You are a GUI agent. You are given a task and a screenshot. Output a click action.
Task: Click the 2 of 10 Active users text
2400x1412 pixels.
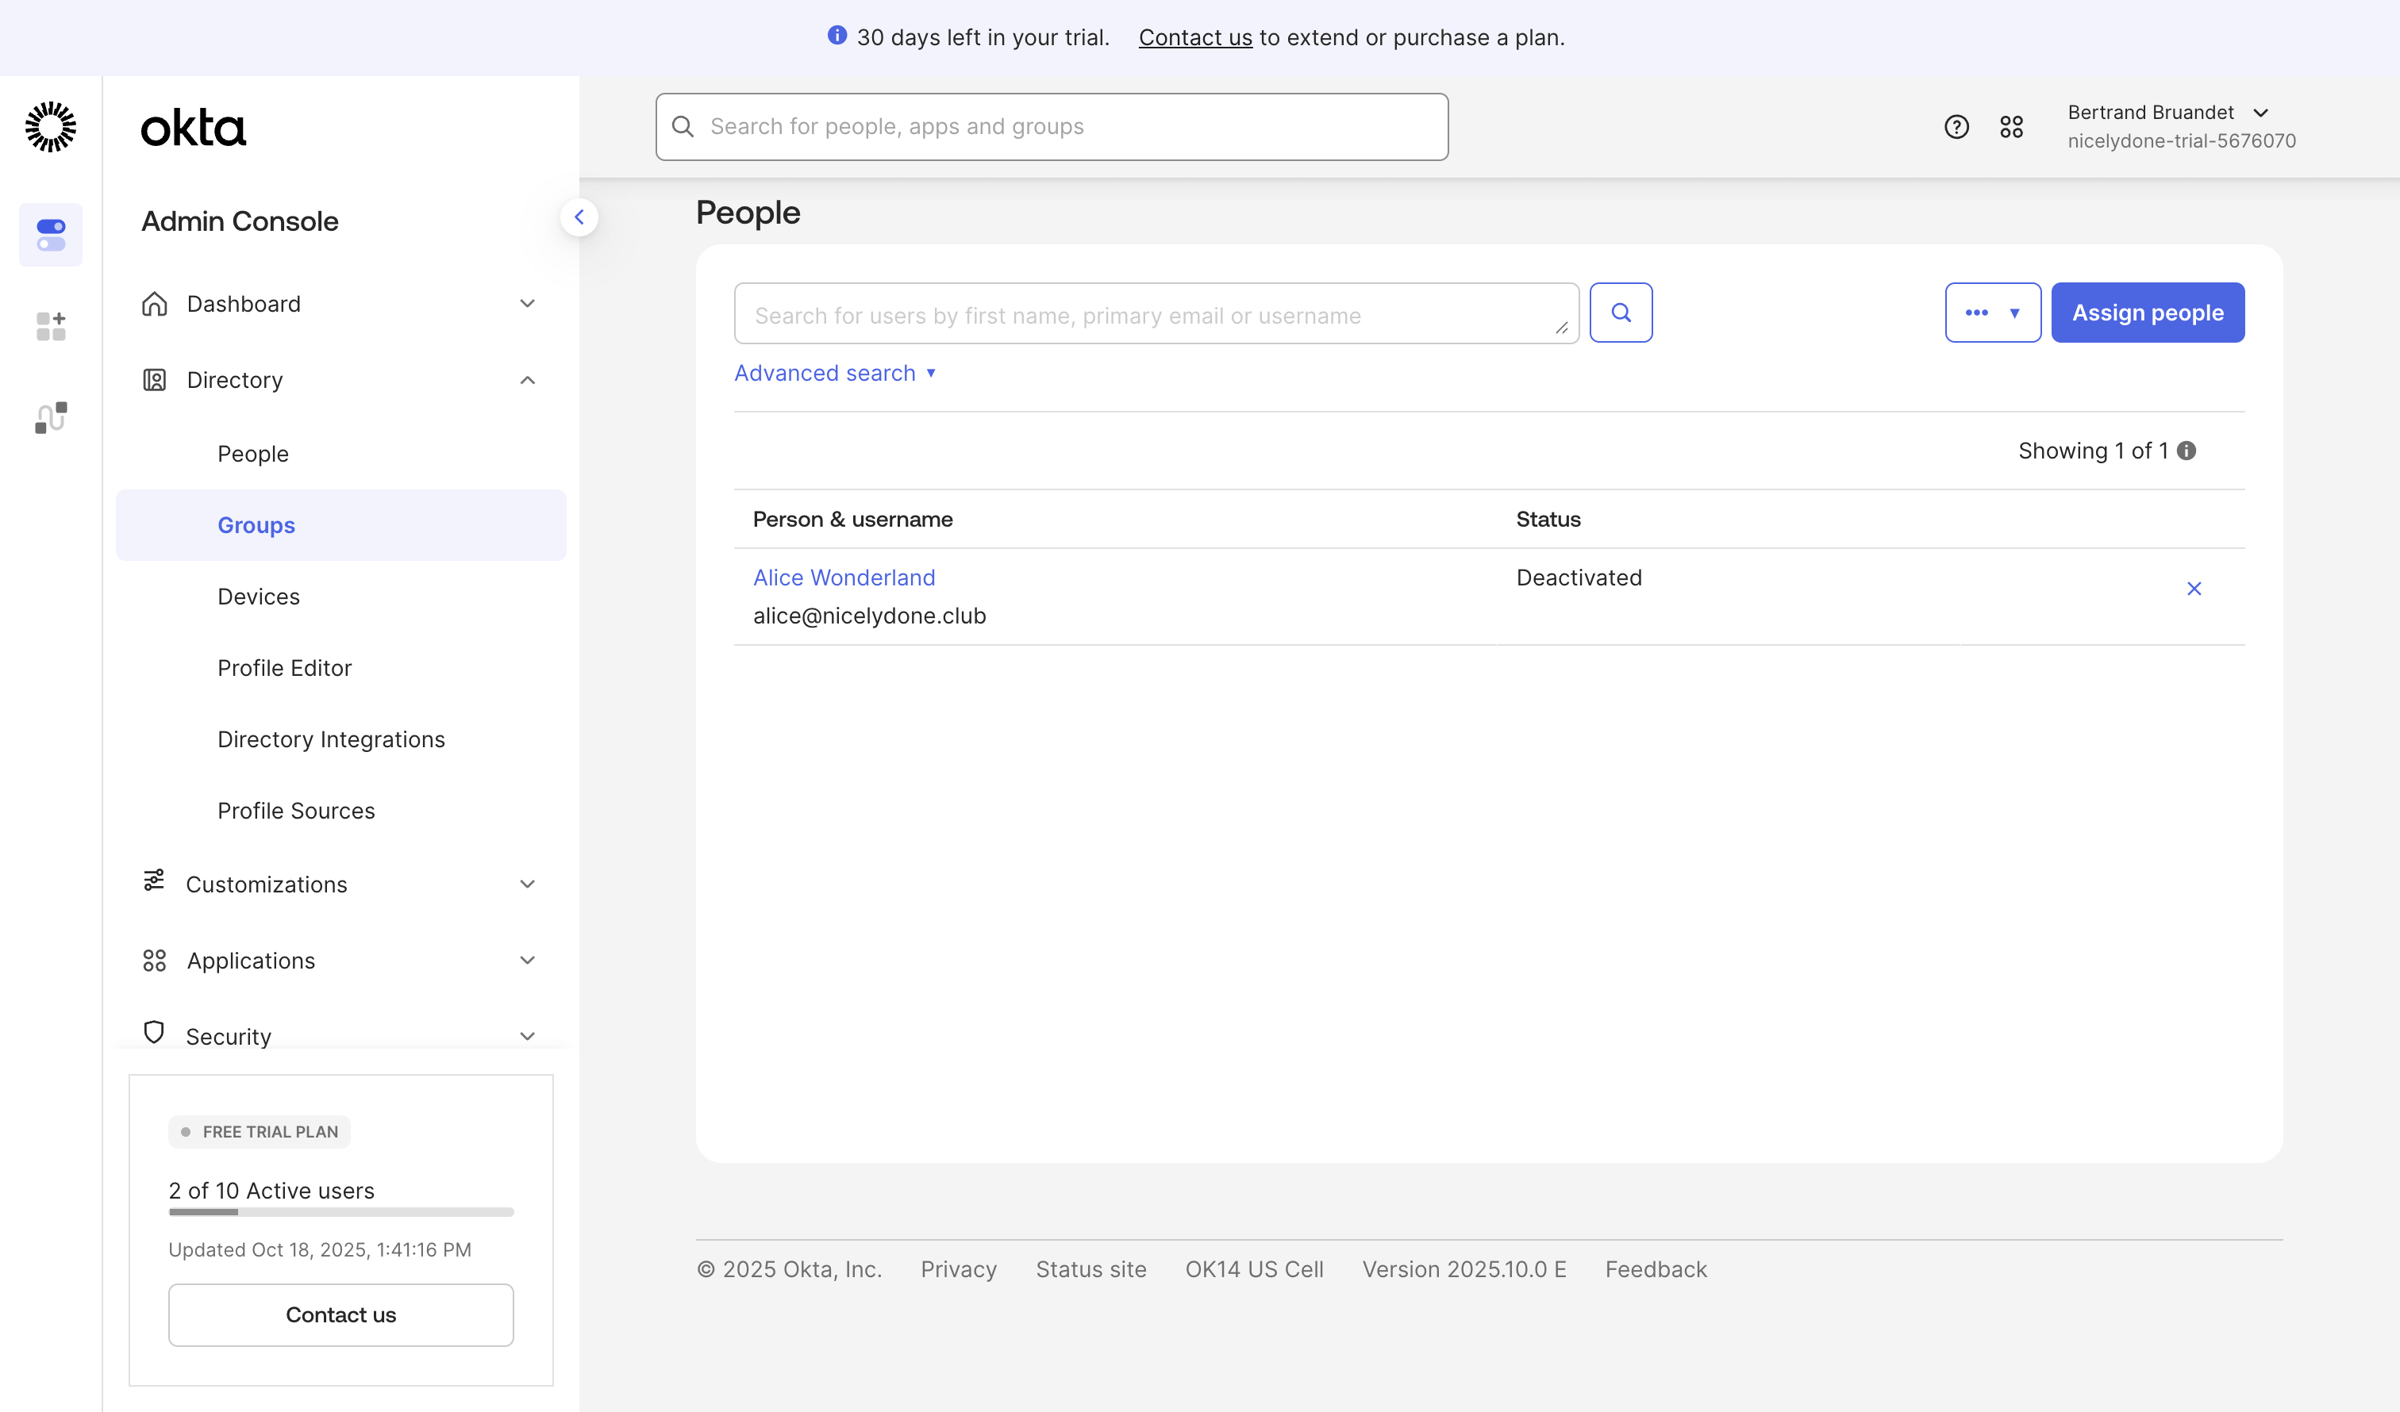271,1191
